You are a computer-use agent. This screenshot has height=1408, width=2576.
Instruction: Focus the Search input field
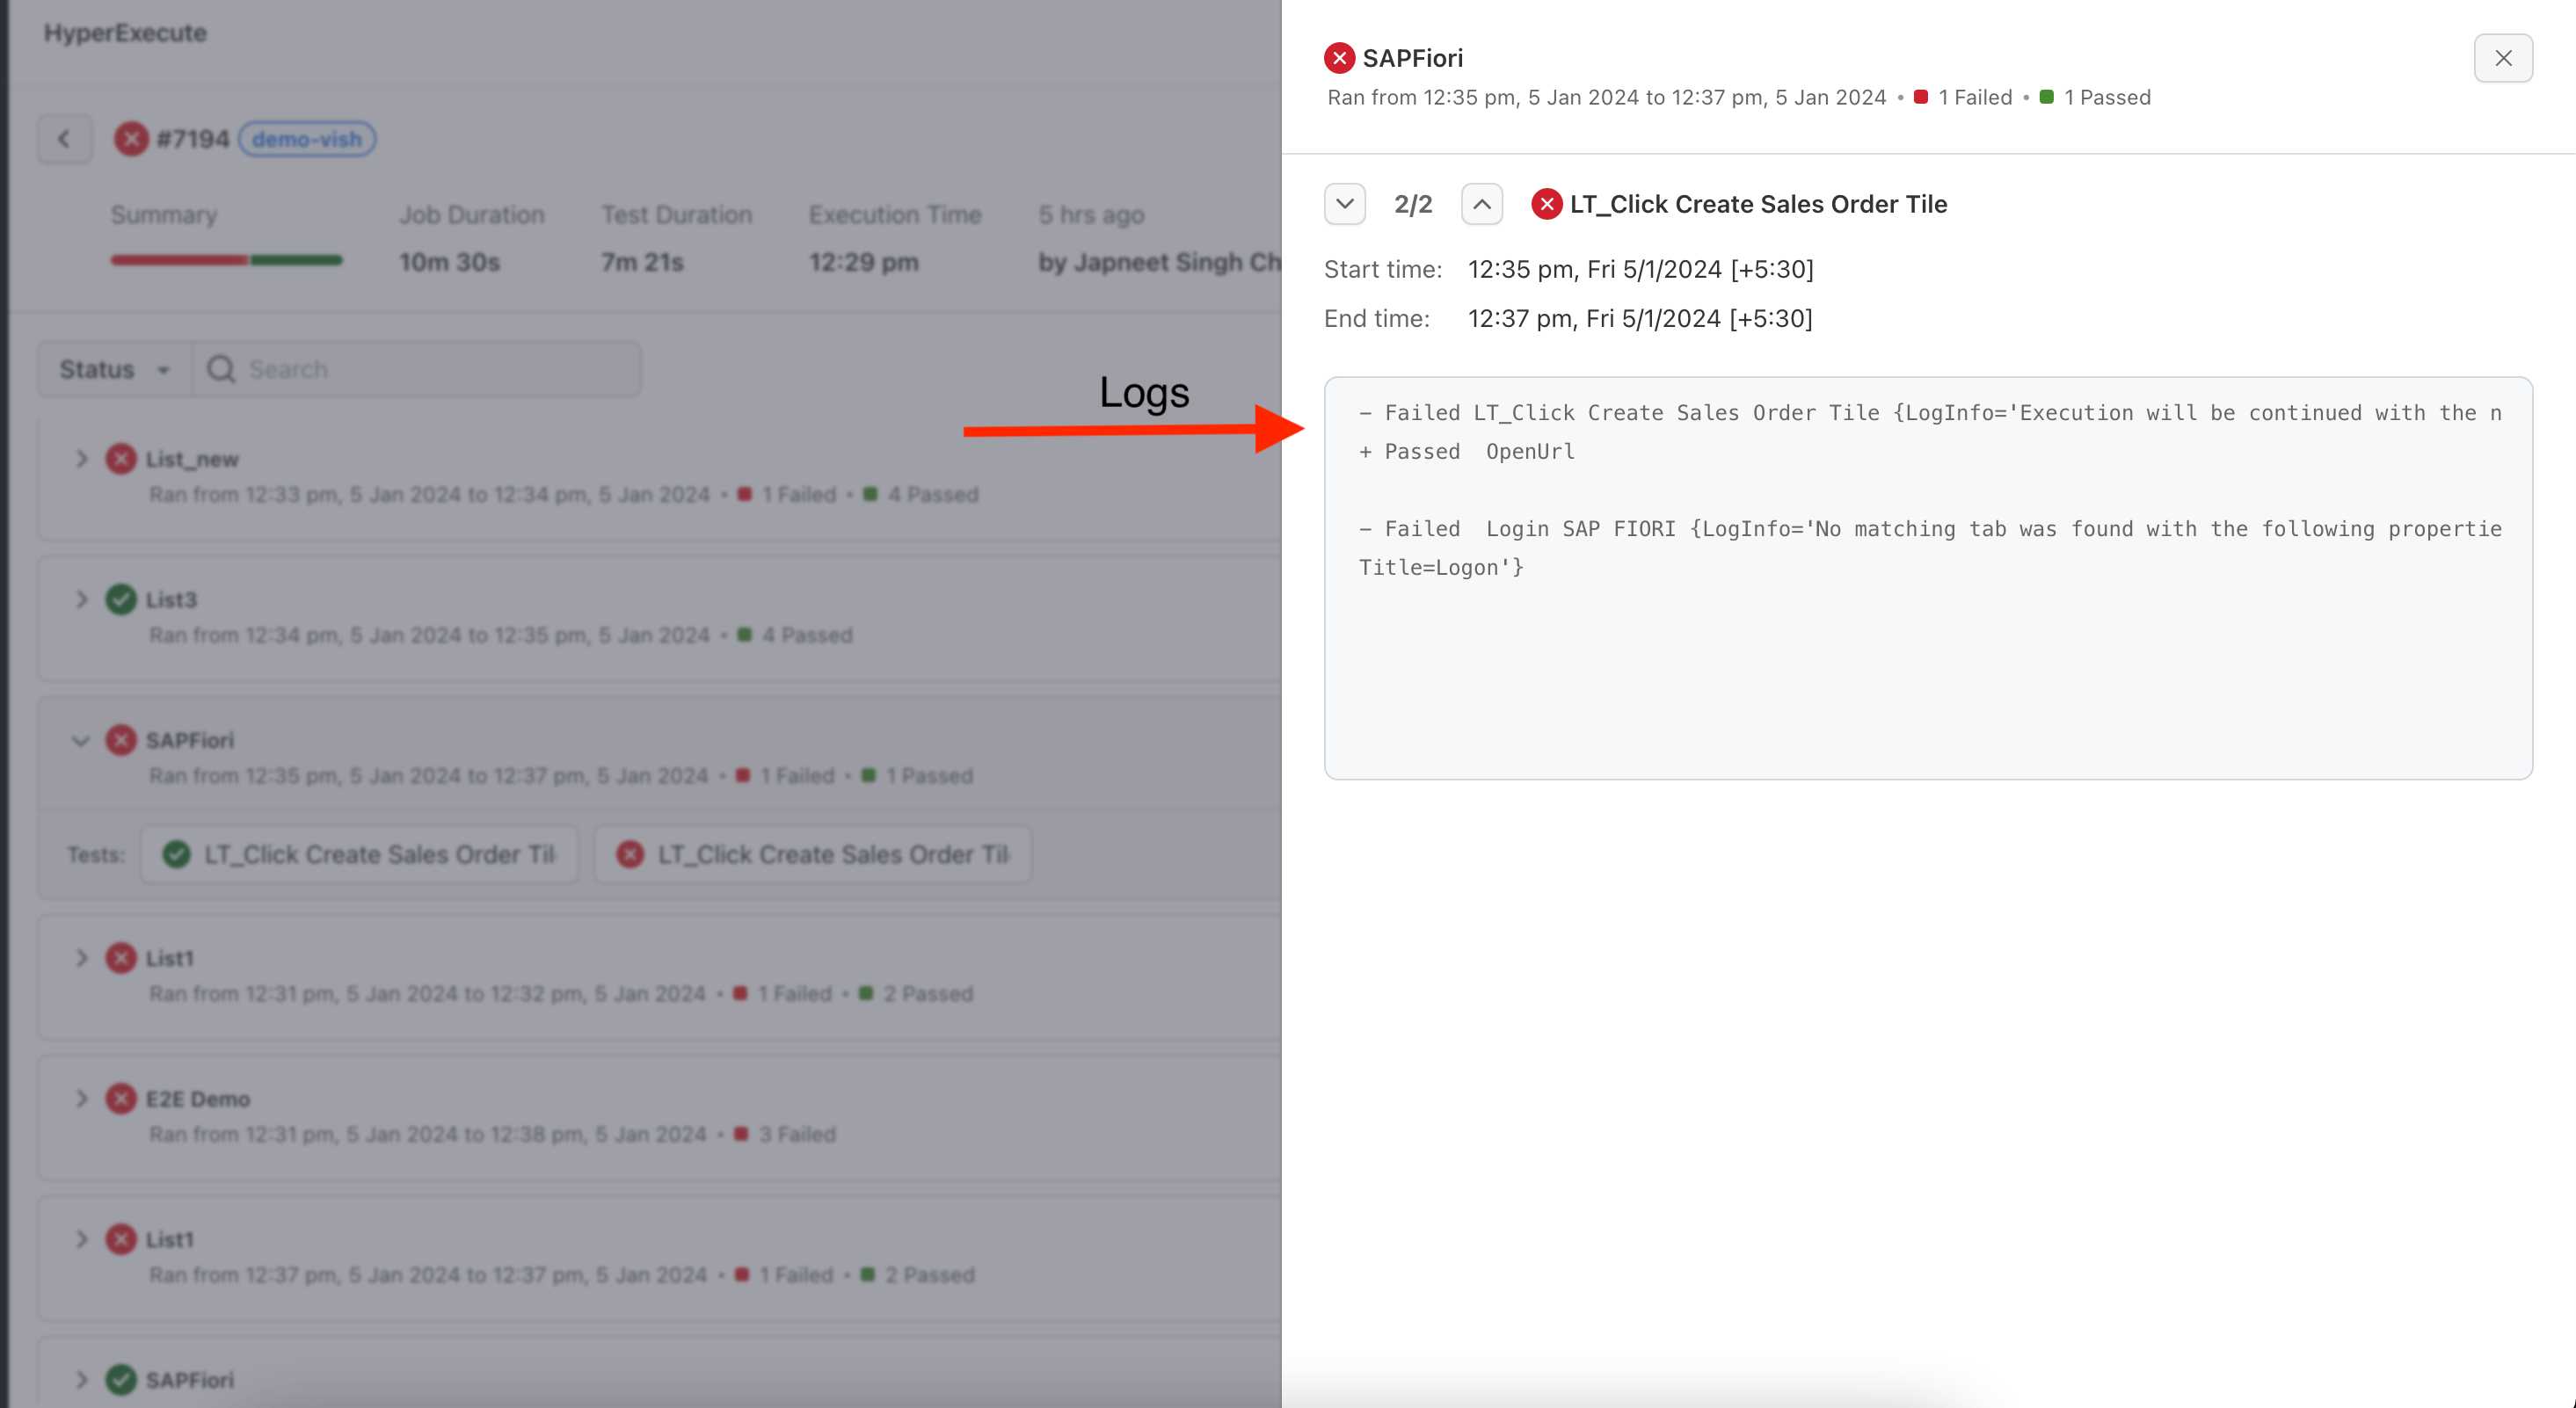coord(430,369)
